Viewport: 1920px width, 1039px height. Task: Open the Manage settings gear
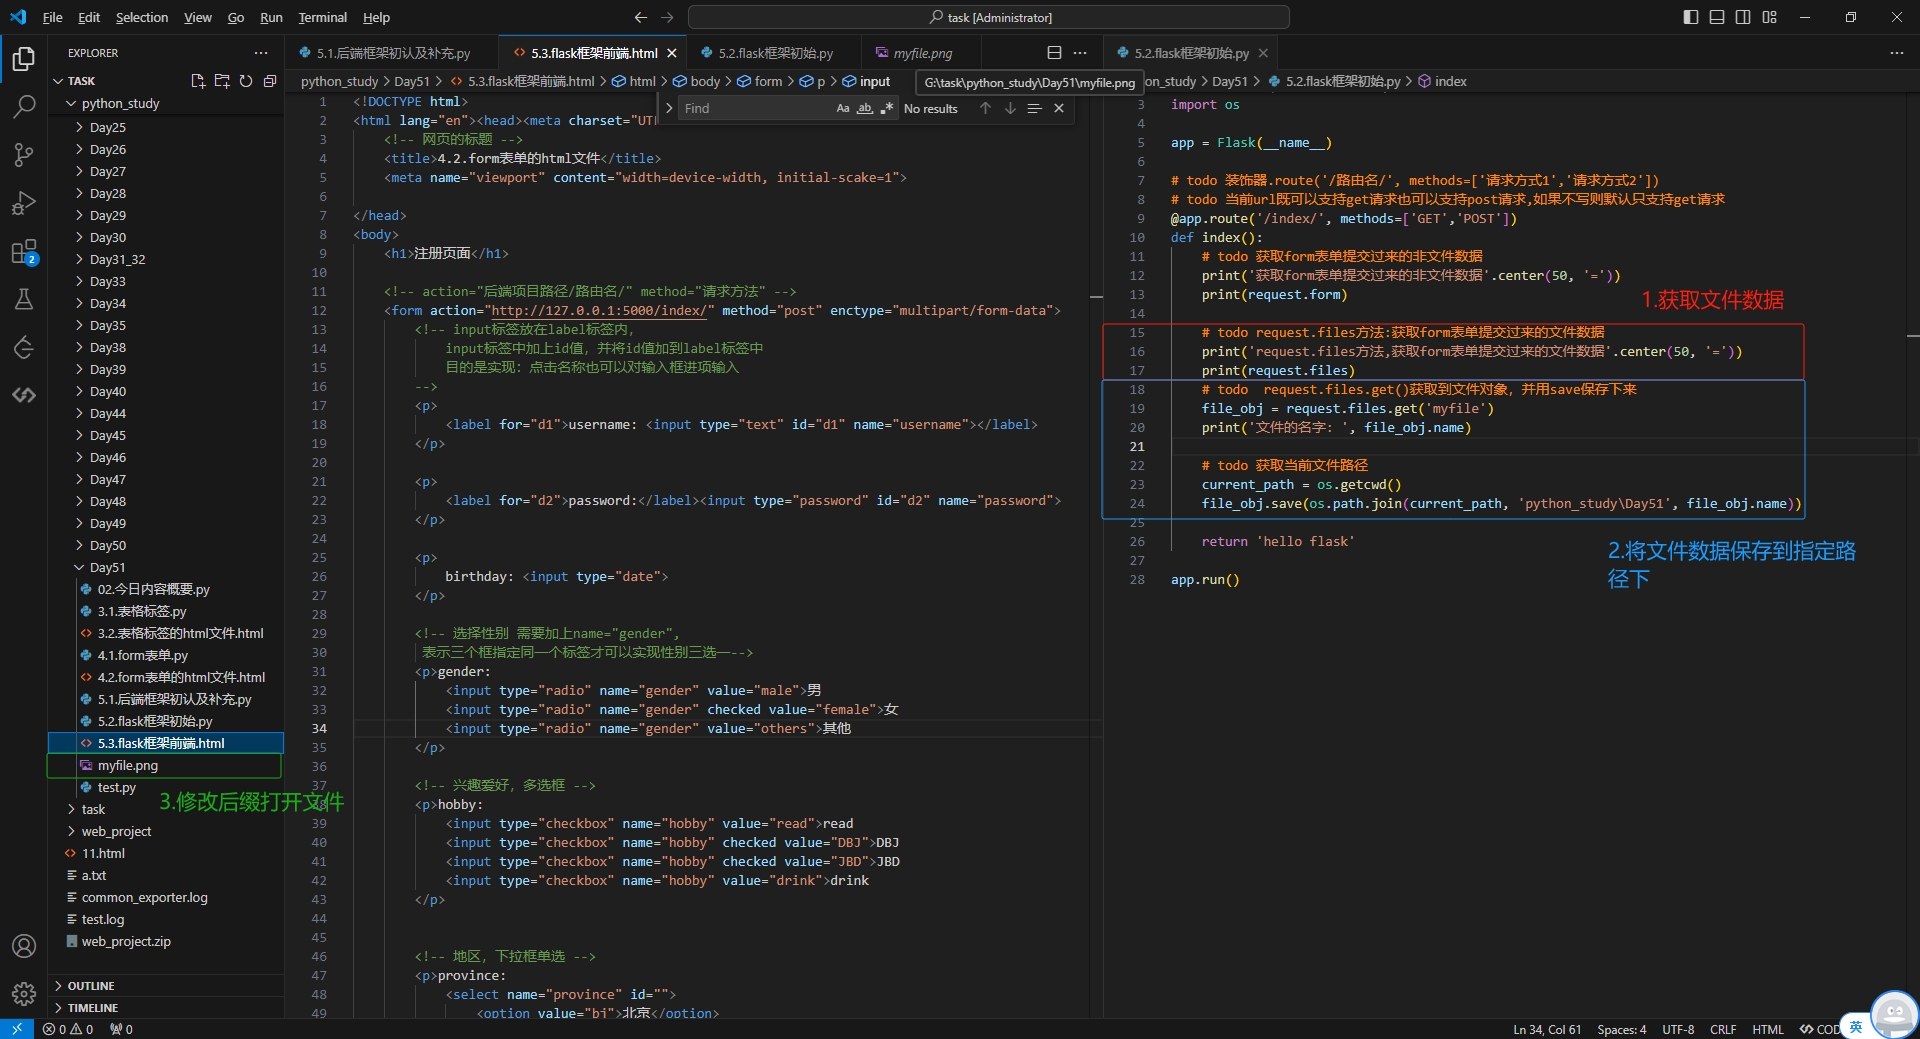pyautogui.click(x=24, y=993)
